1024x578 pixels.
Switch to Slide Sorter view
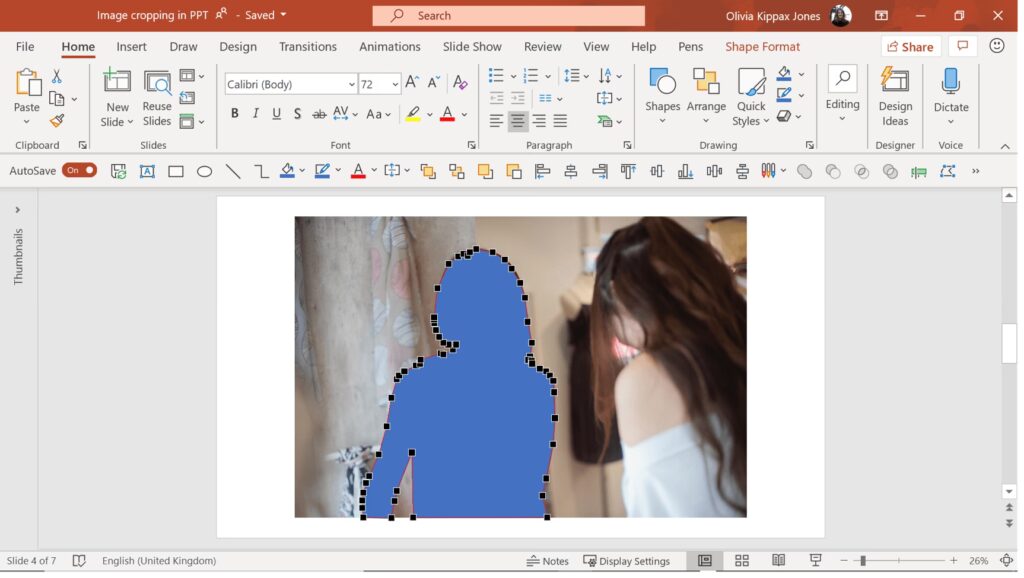[x=742, y=561]
